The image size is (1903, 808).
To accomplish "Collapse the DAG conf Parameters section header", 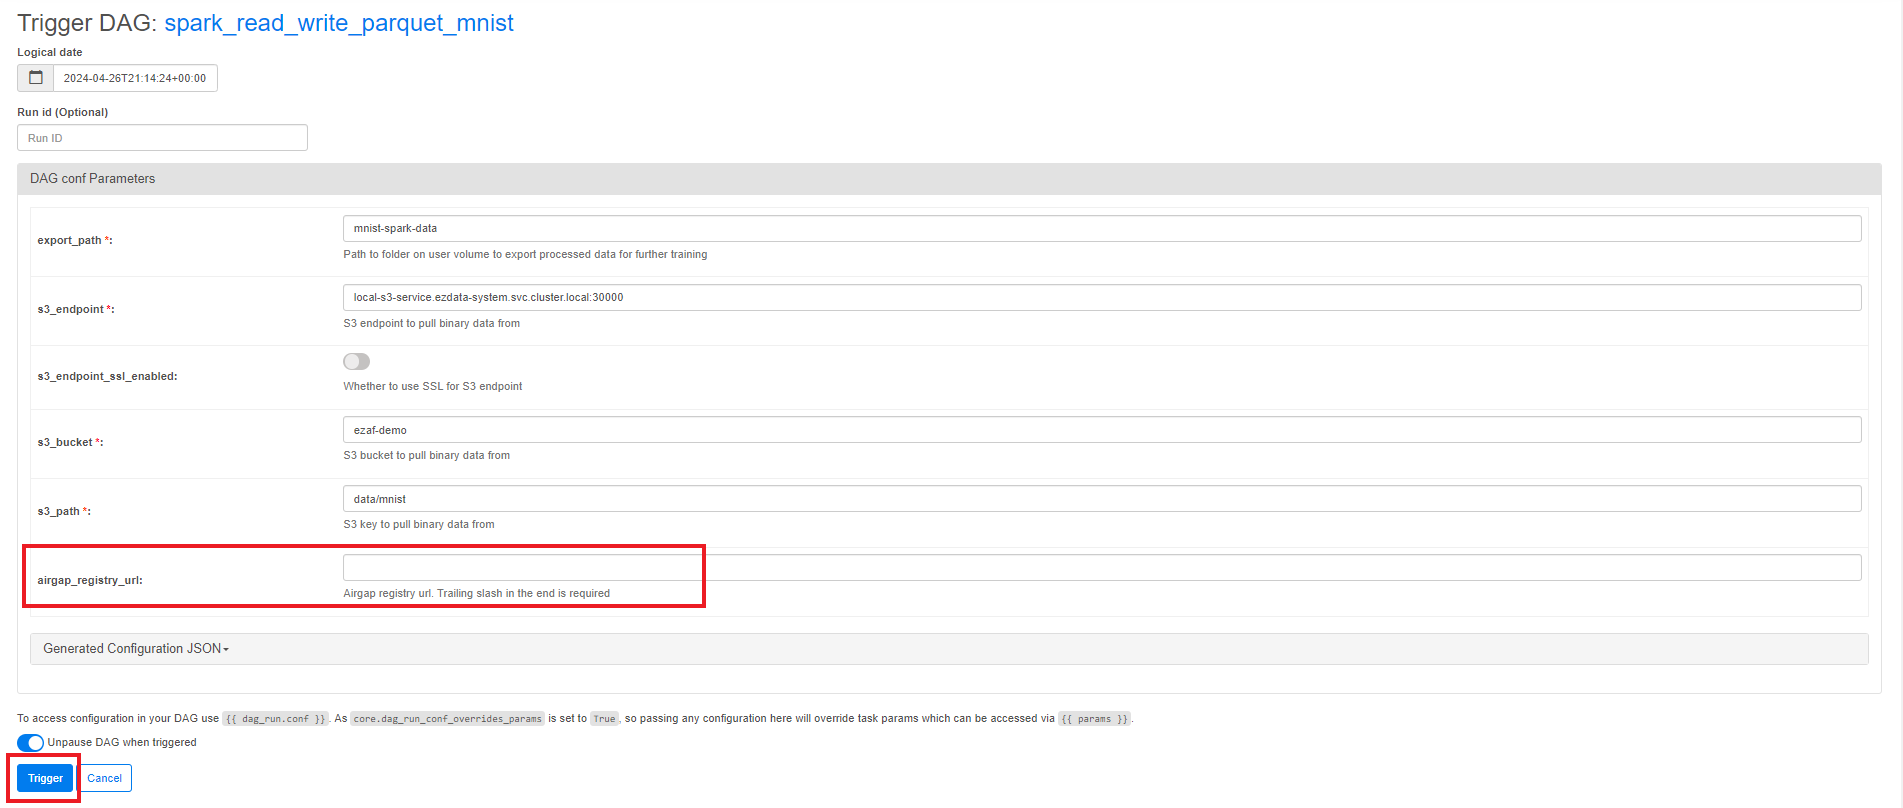I will coord(949,179).
